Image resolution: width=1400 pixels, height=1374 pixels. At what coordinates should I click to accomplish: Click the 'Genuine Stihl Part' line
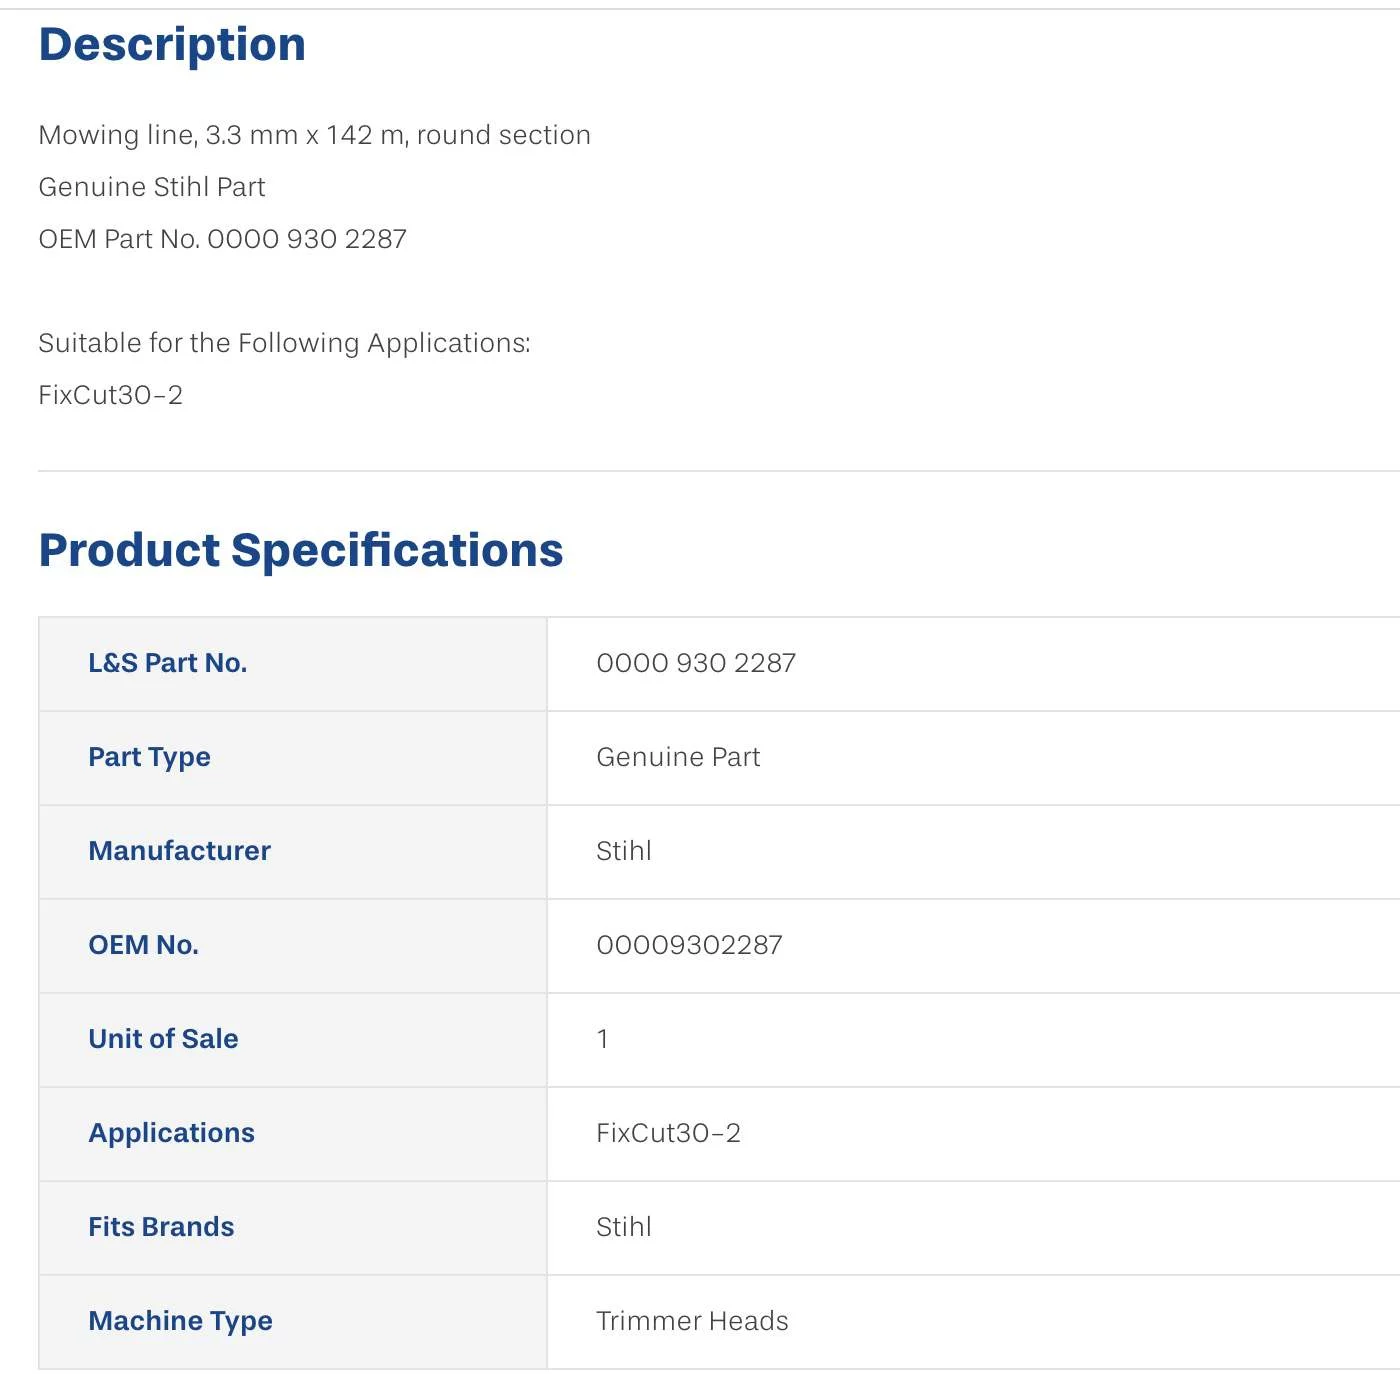(152, 187)
